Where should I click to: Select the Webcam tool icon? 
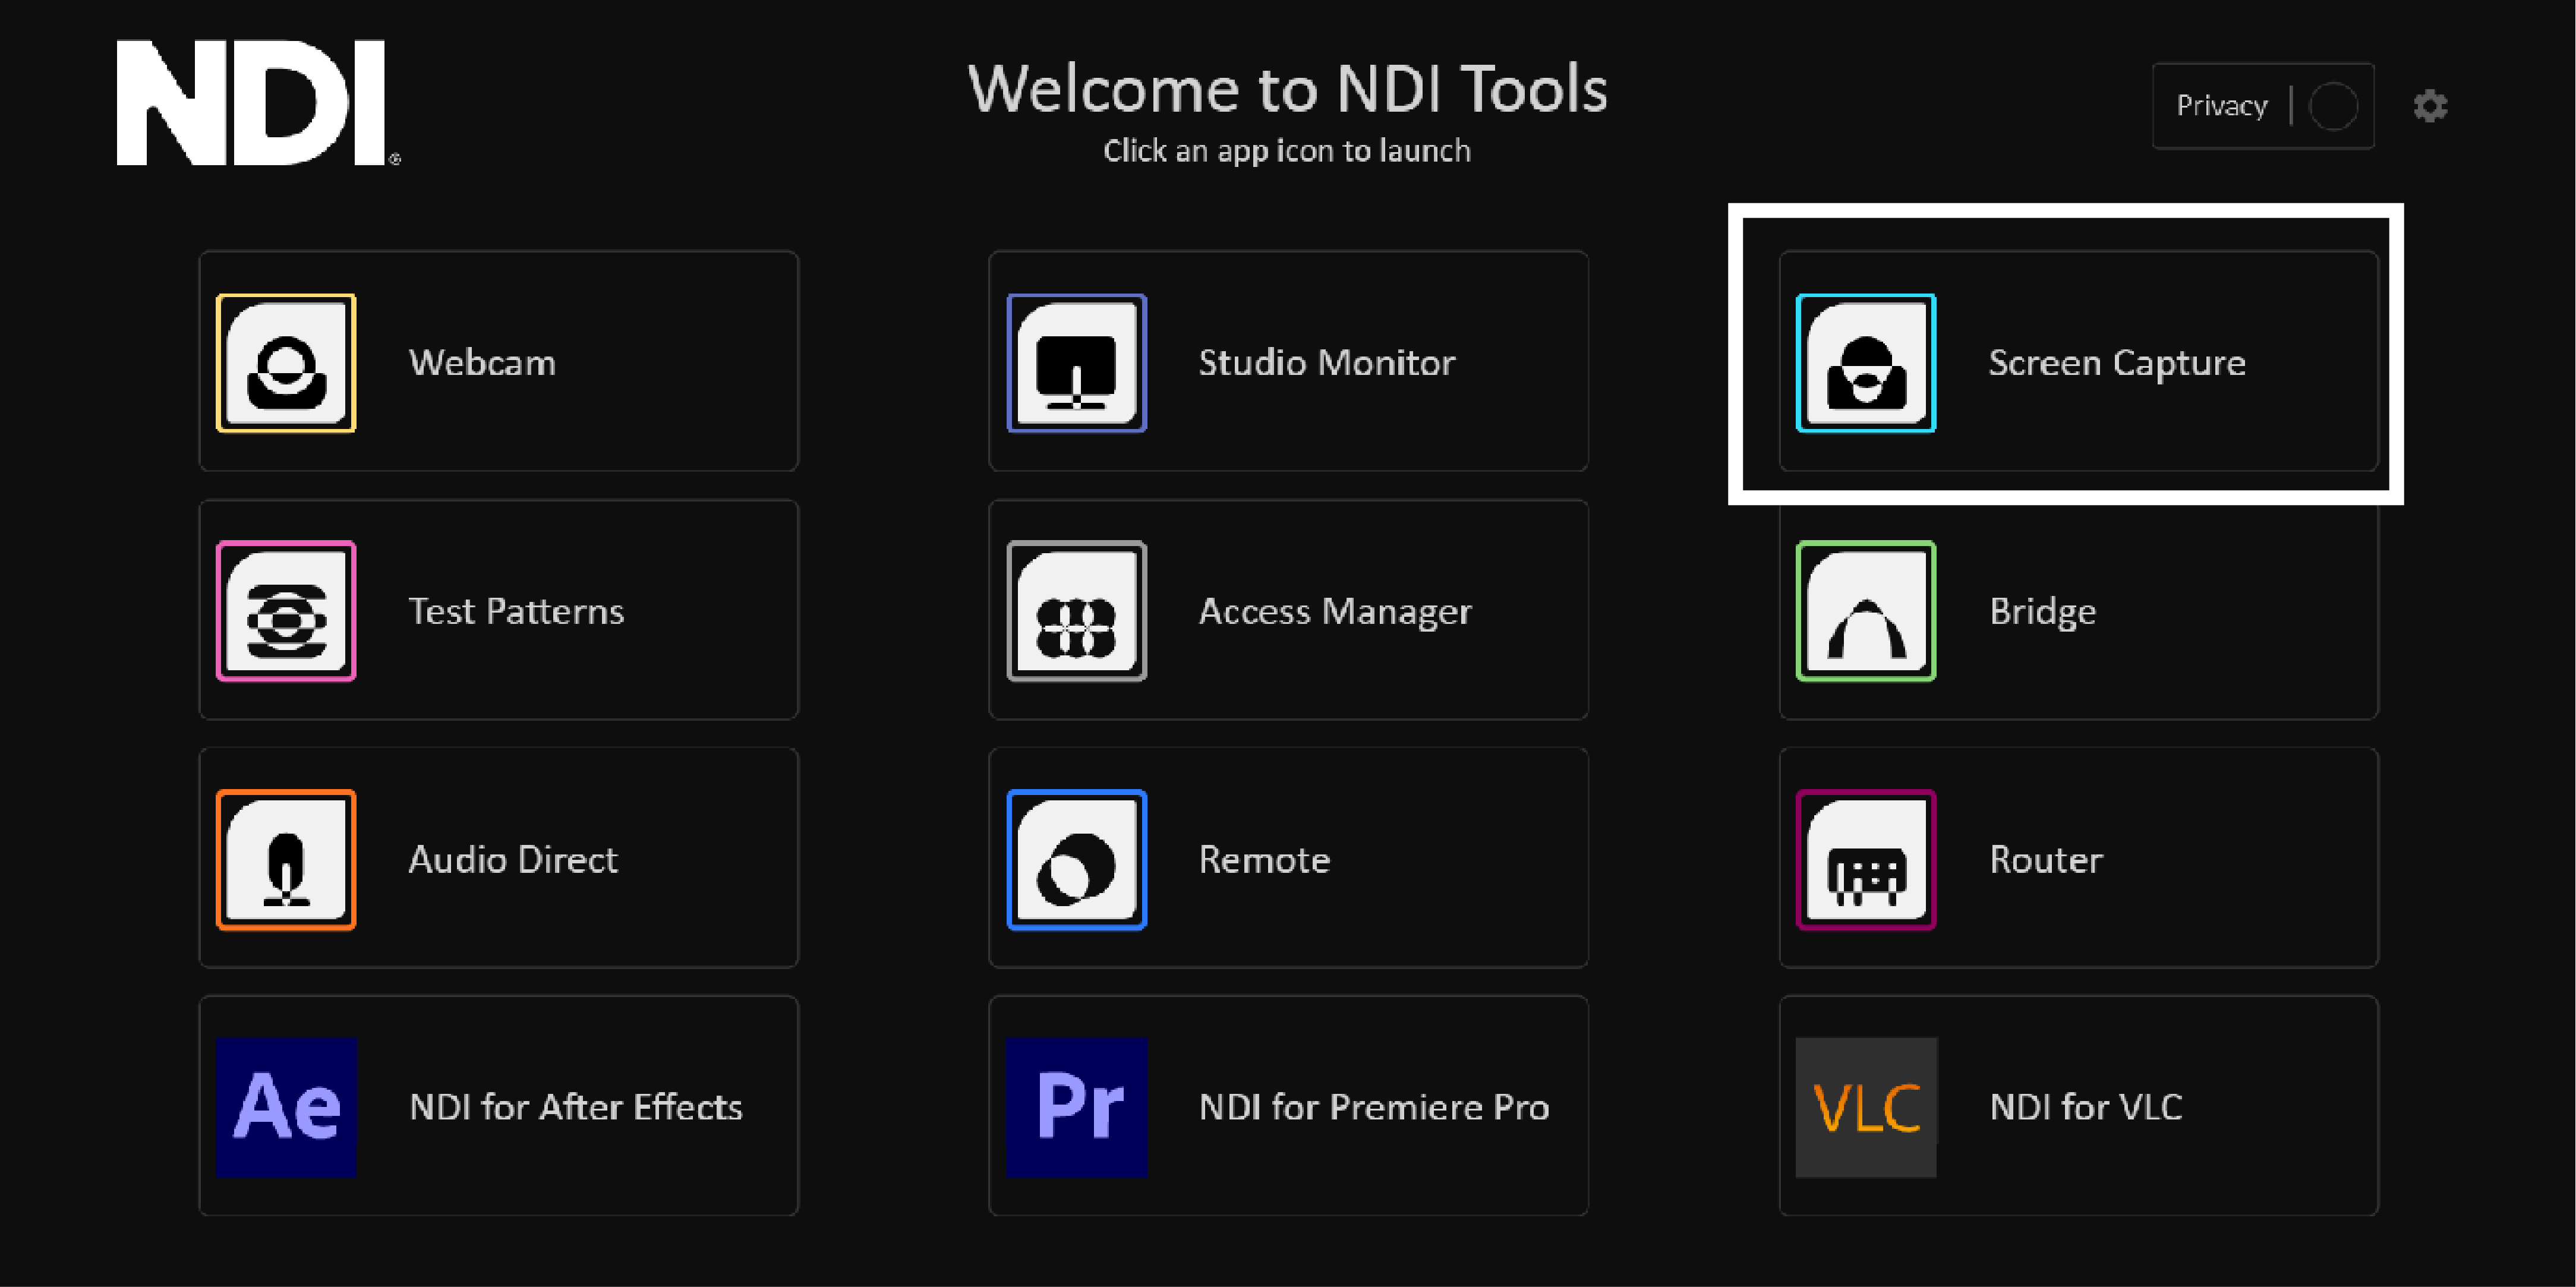click(x=286, y=362)
